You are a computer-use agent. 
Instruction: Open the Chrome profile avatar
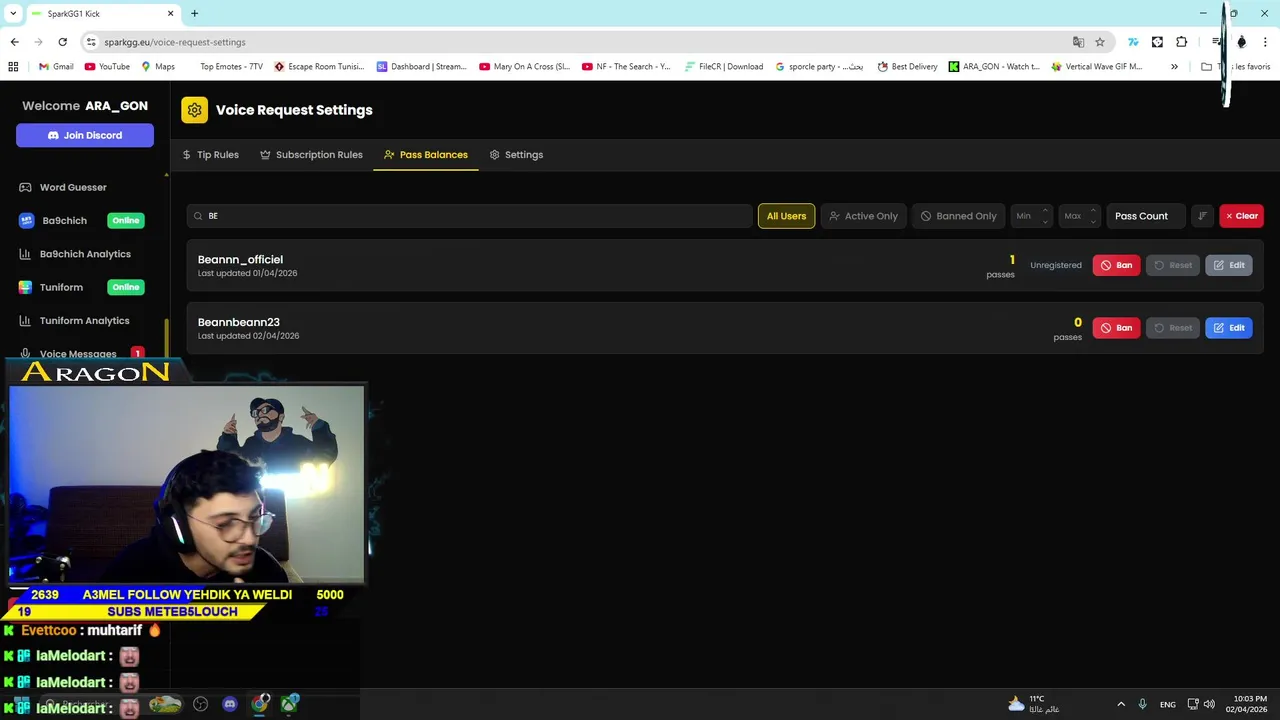(x=1241, y=42)
